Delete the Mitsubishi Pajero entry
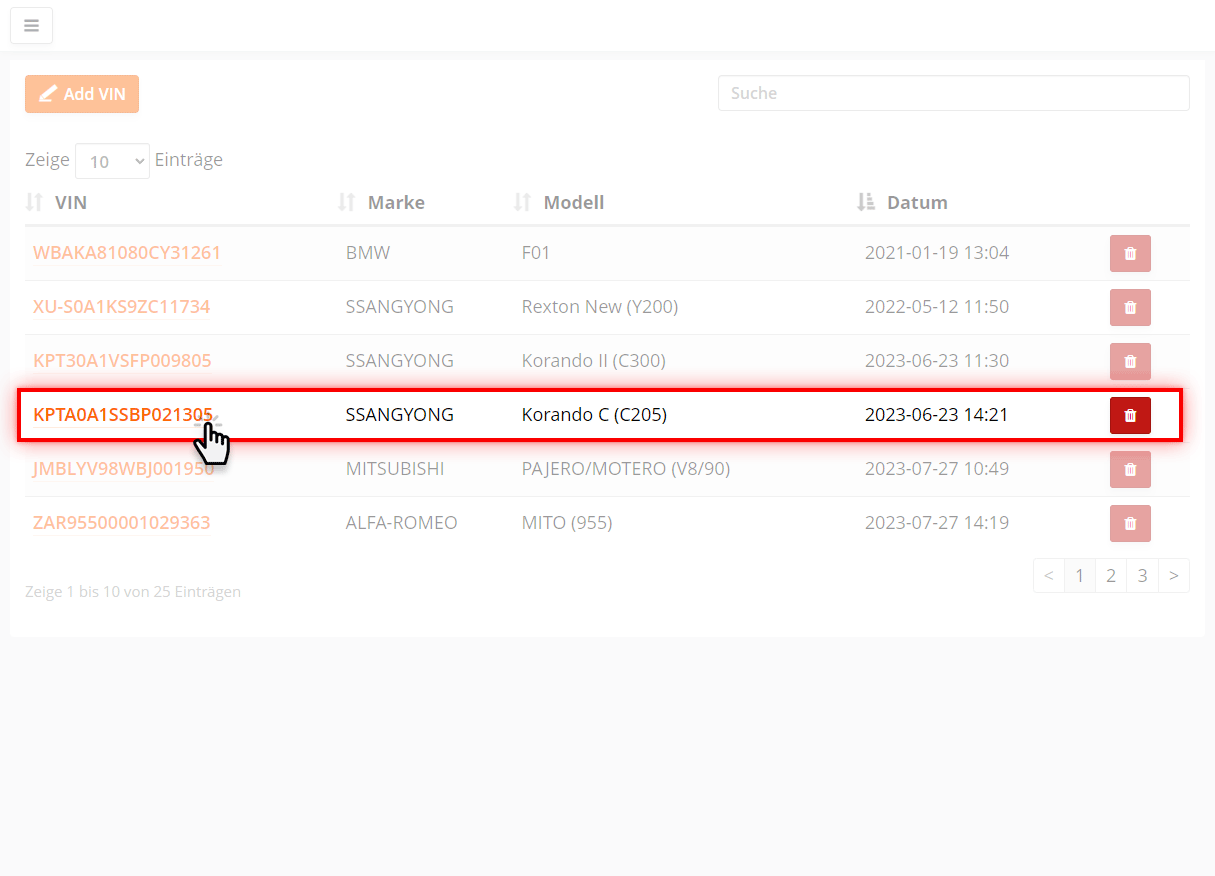The width and height of the screenshot is (1215, 876). pos(1130,469)
